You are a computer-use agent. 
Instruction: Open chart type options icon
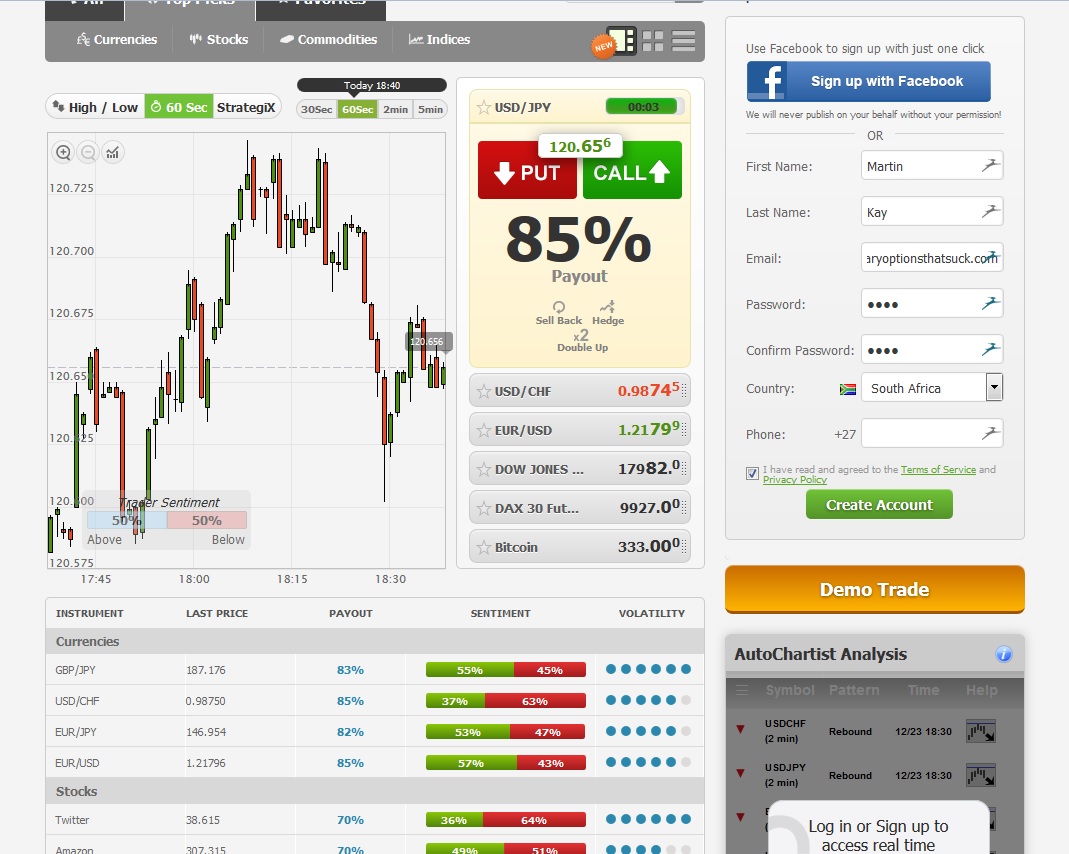pyautogui.click(x=112, y=152)
